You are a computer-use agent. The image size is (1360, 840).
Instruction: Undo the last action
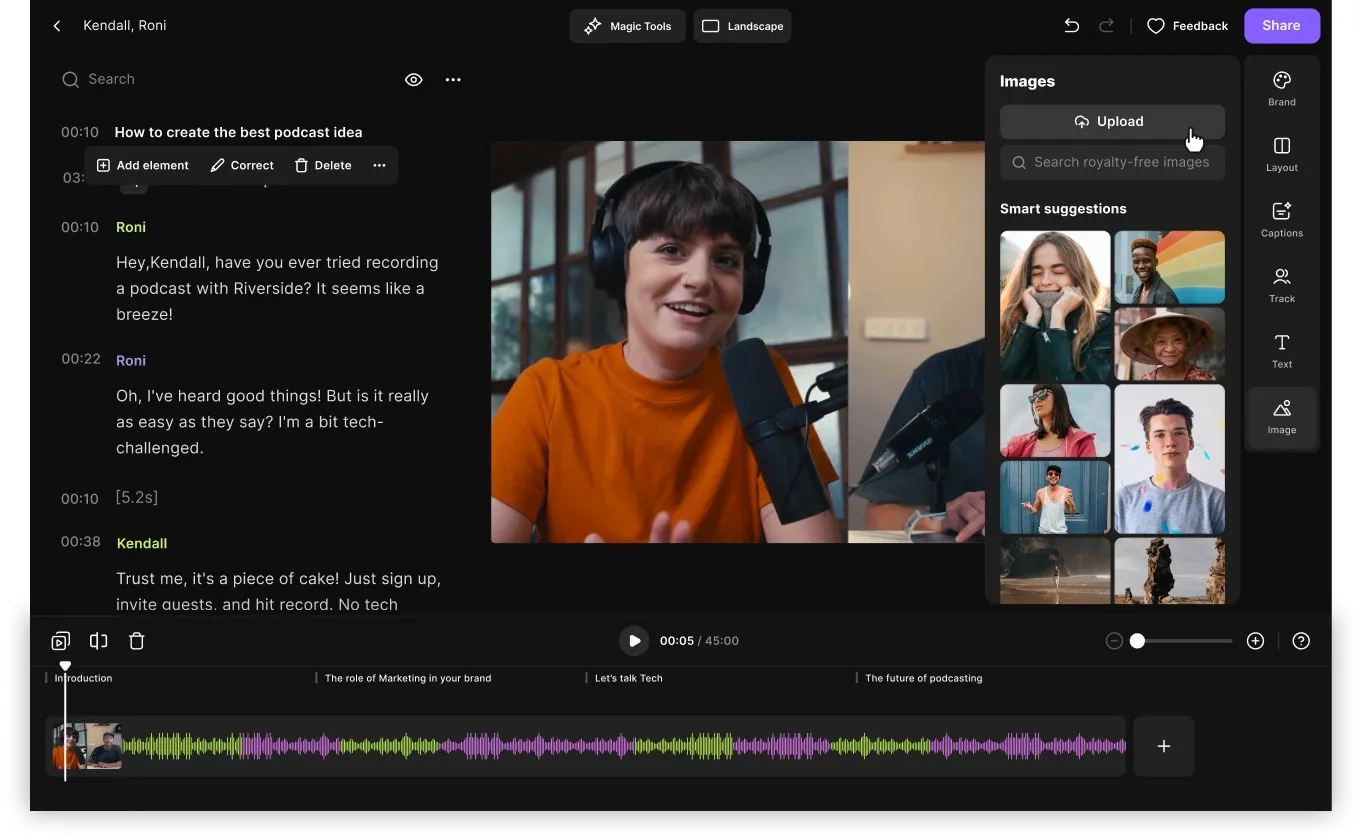(x=1072, y=26)
